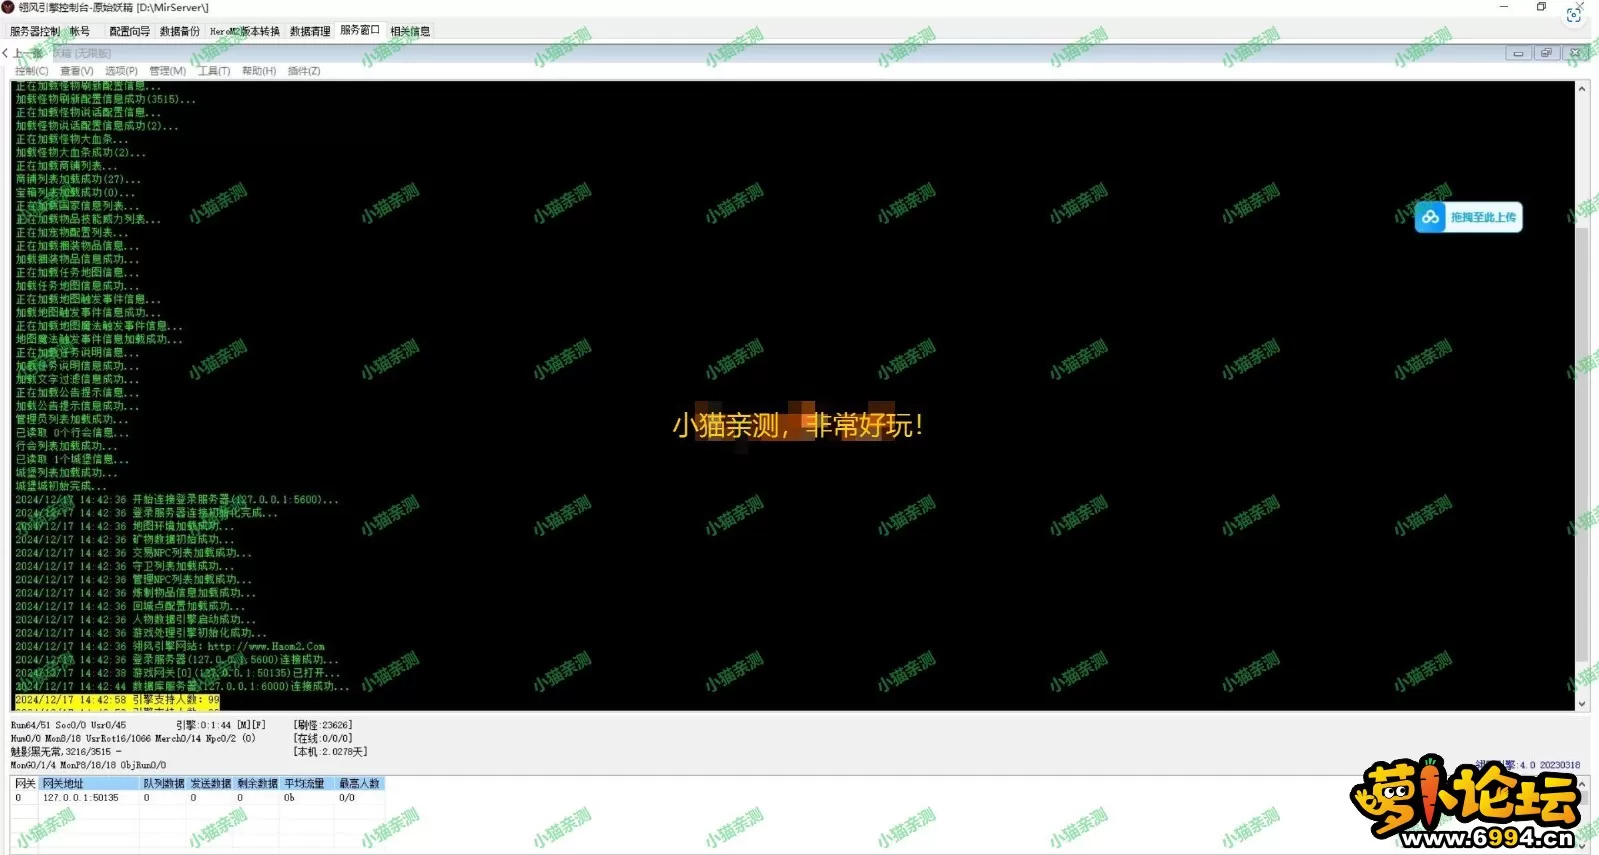Click the 拖拽至此上传 cloud upload button

click(1468, 217)
